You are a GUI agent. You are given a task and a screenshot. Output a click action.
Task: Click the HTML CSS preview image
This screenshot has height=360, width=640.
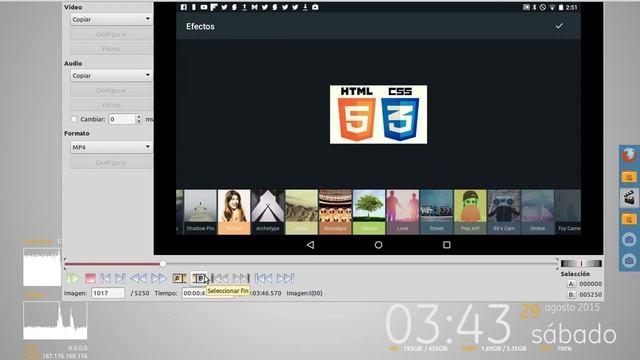(x=378, y=114)
